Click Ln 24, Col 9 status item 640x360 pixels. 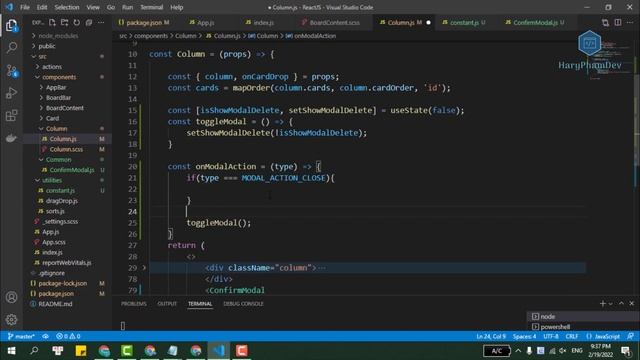coord(491,336)
